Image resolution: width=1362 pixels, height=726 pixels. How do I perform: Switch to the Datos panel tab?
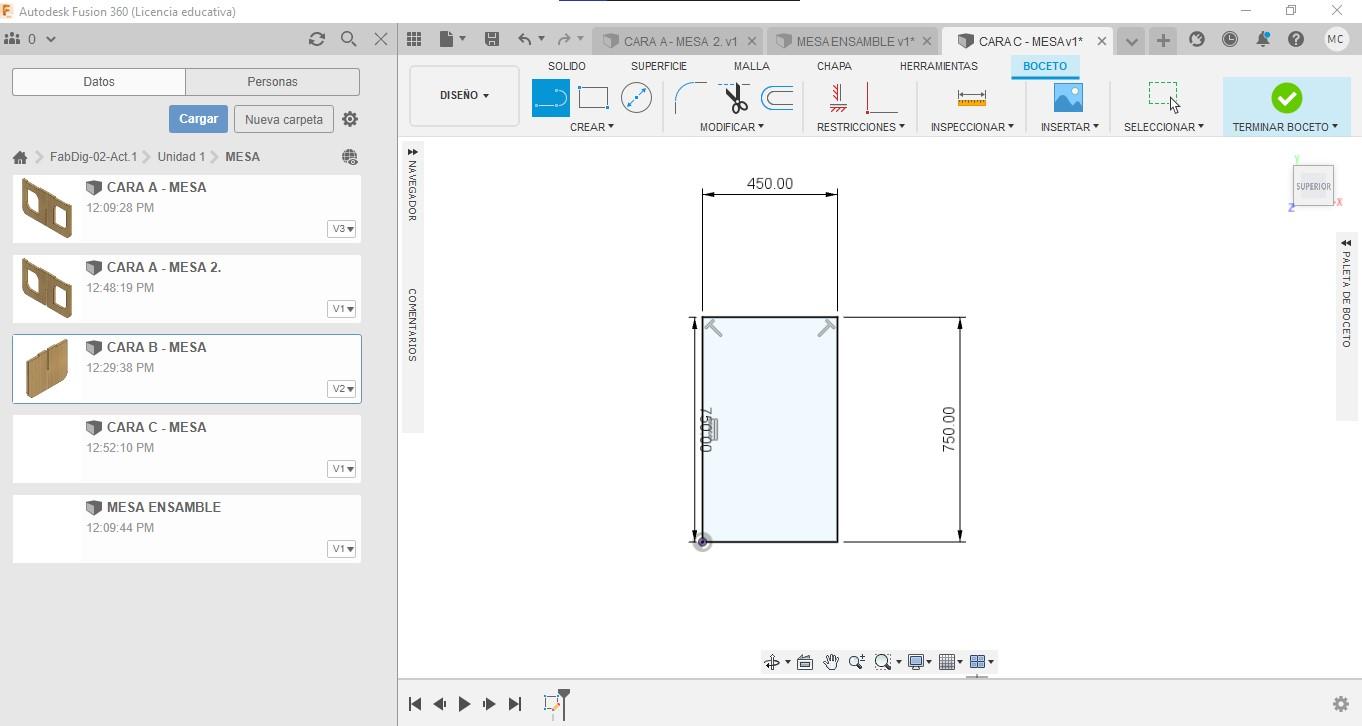99,82
